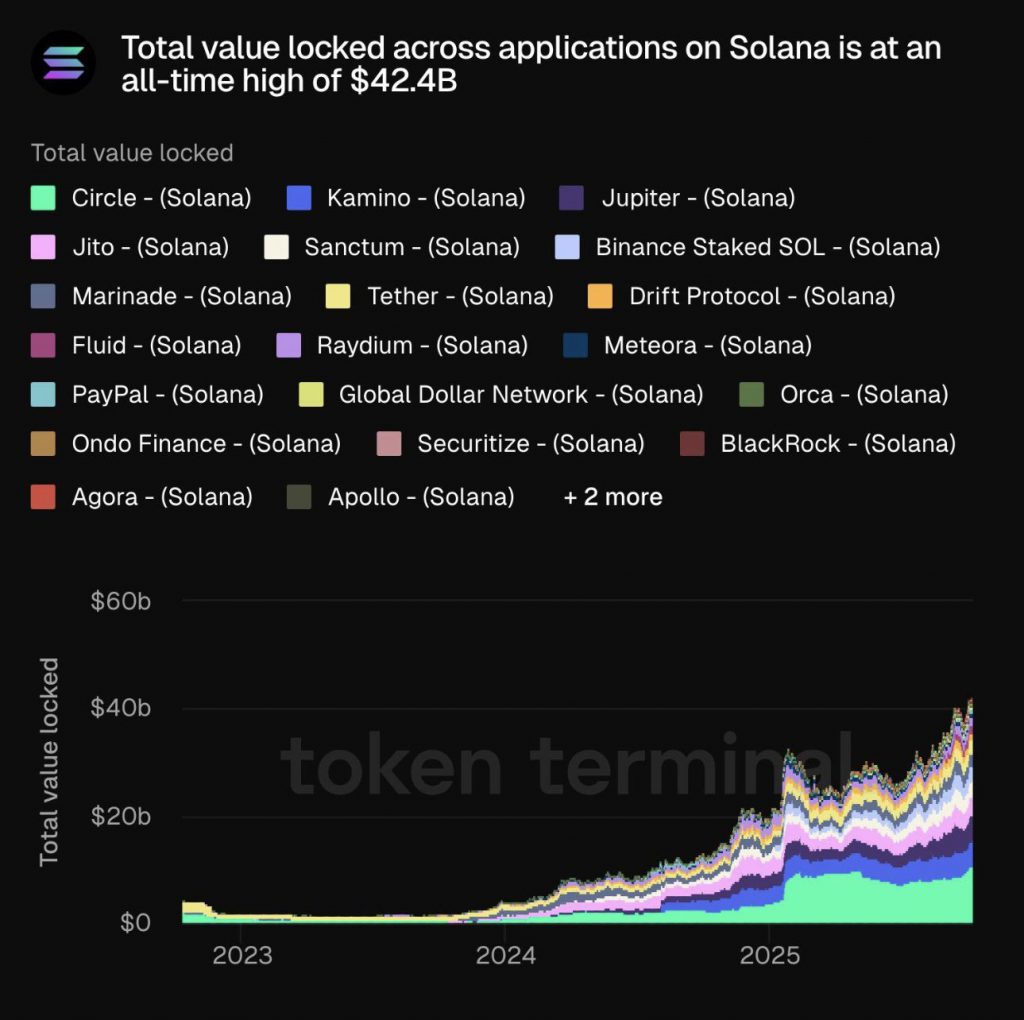The image size is (1024, 1020).
Task: Click the Fluid legend swatch
Action: pos(43,346)
